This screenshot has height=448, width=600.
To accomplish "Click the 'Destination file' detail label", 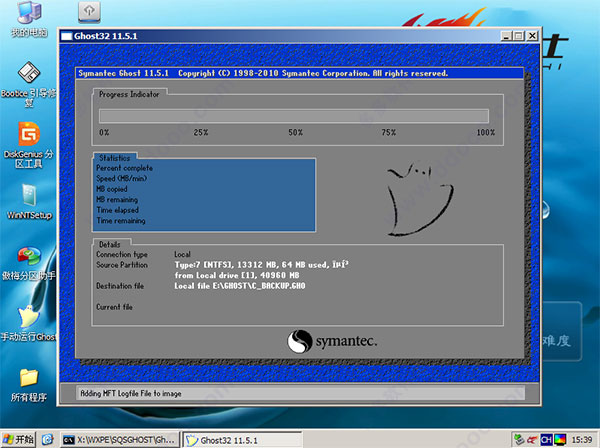I will (x=120, y=286).
